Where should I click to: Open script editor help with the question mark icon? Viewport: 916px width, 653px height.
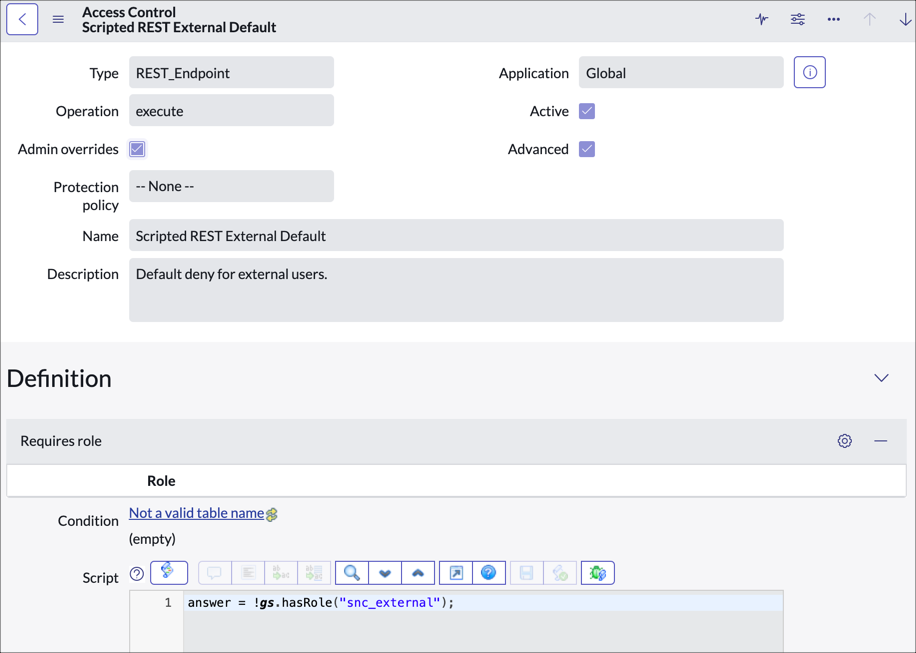[489, 572]
